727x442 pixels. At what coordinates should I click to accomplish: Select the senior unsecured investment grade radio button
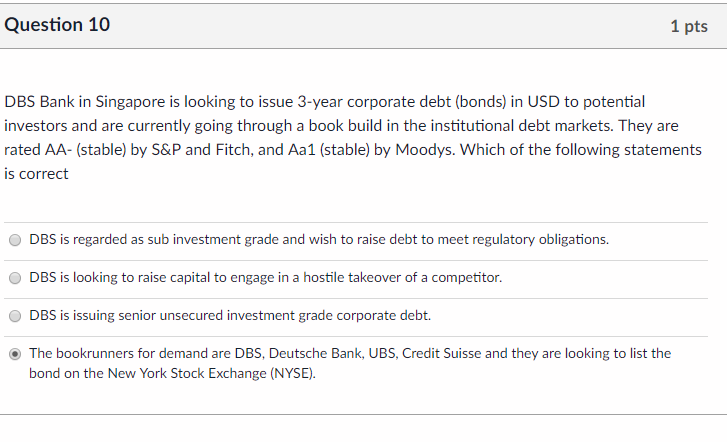pyautogui.click(x=15, y=316)
